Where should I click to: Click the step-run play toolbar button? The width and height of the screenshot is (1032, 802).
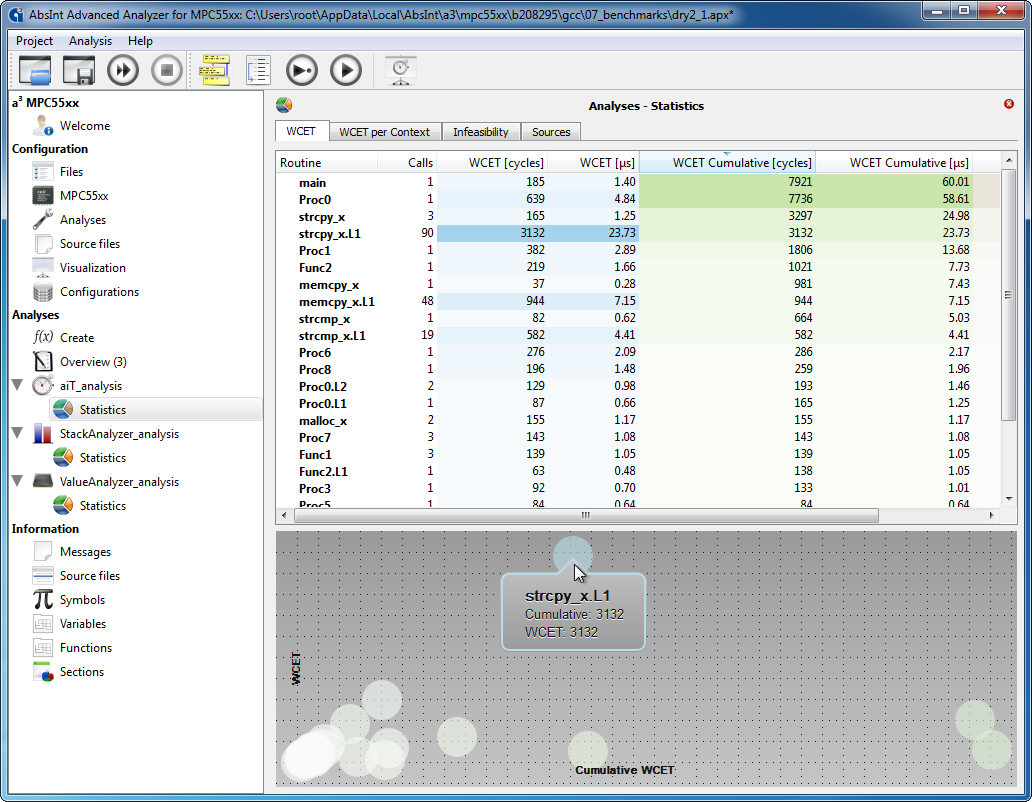pos(302,70)
